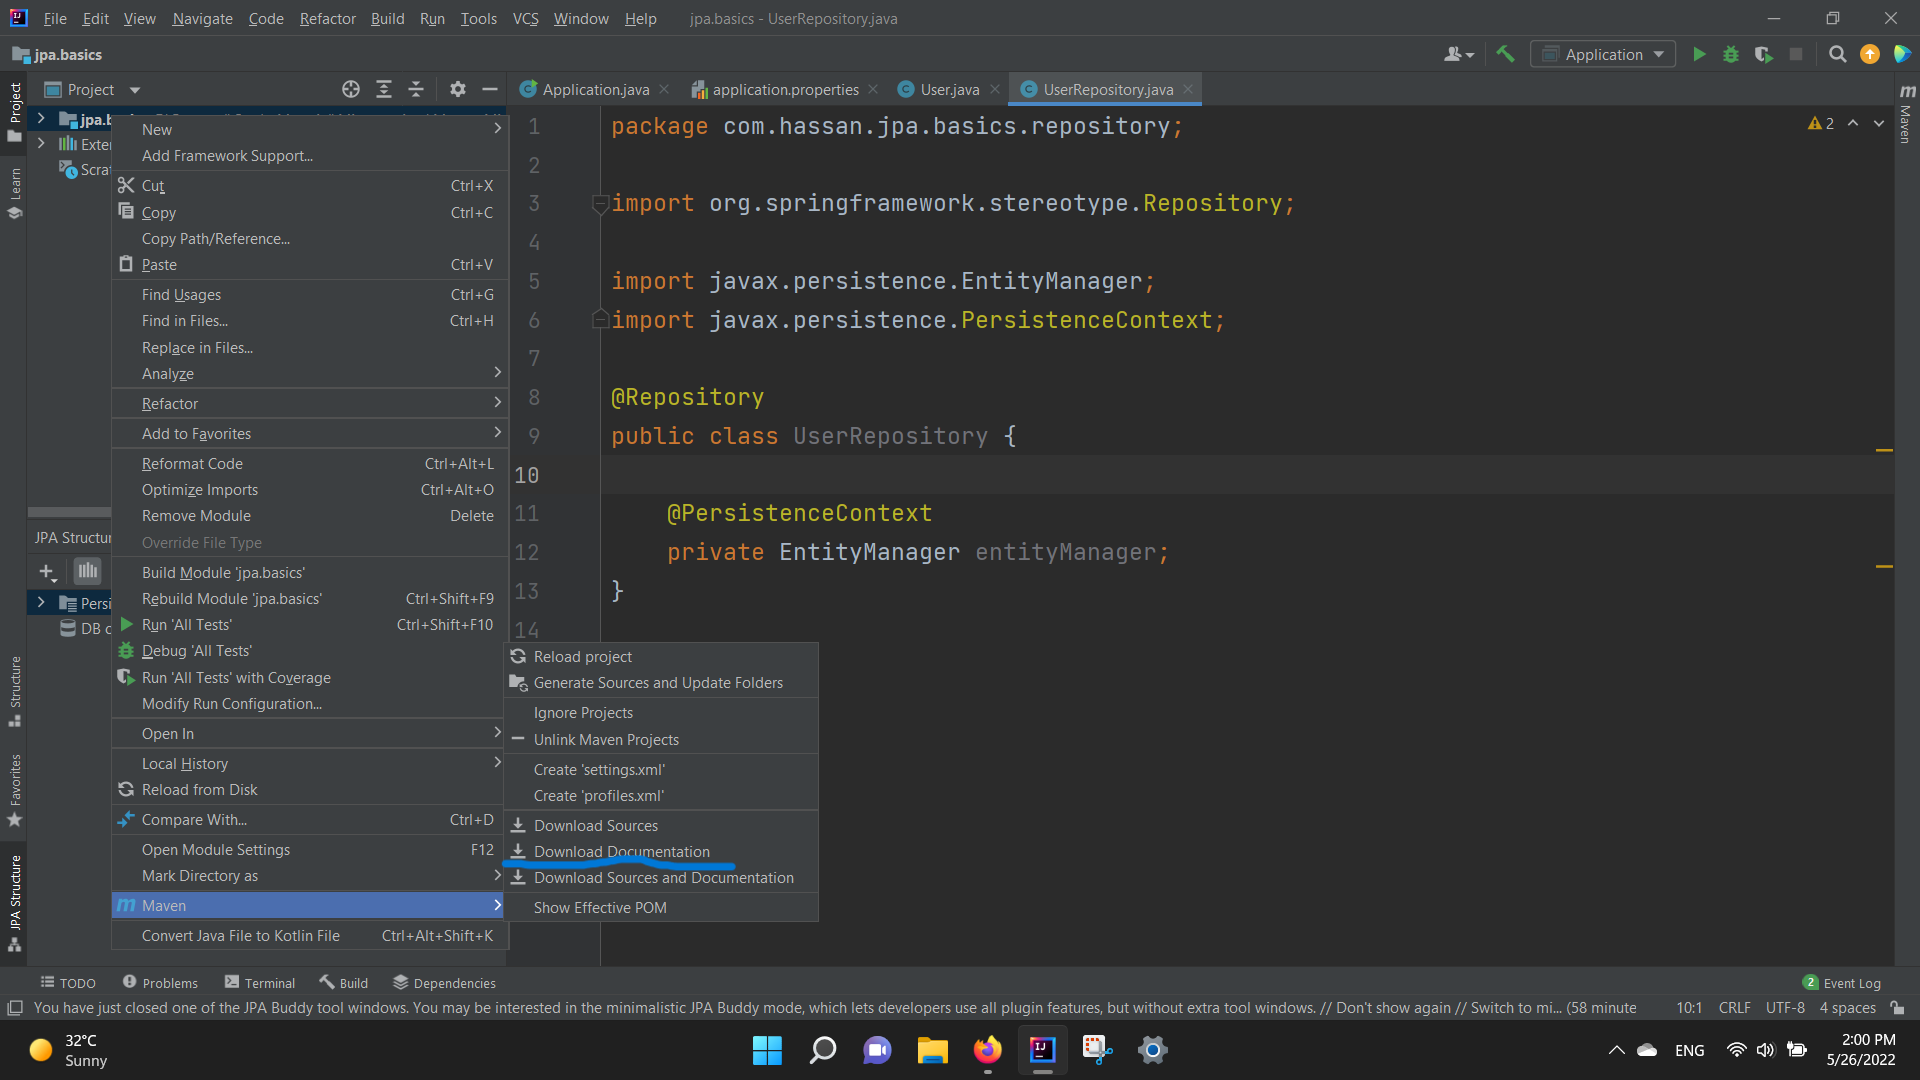Open Project panel settings gear
The image size is (1920, 1080).
(458, 90)
